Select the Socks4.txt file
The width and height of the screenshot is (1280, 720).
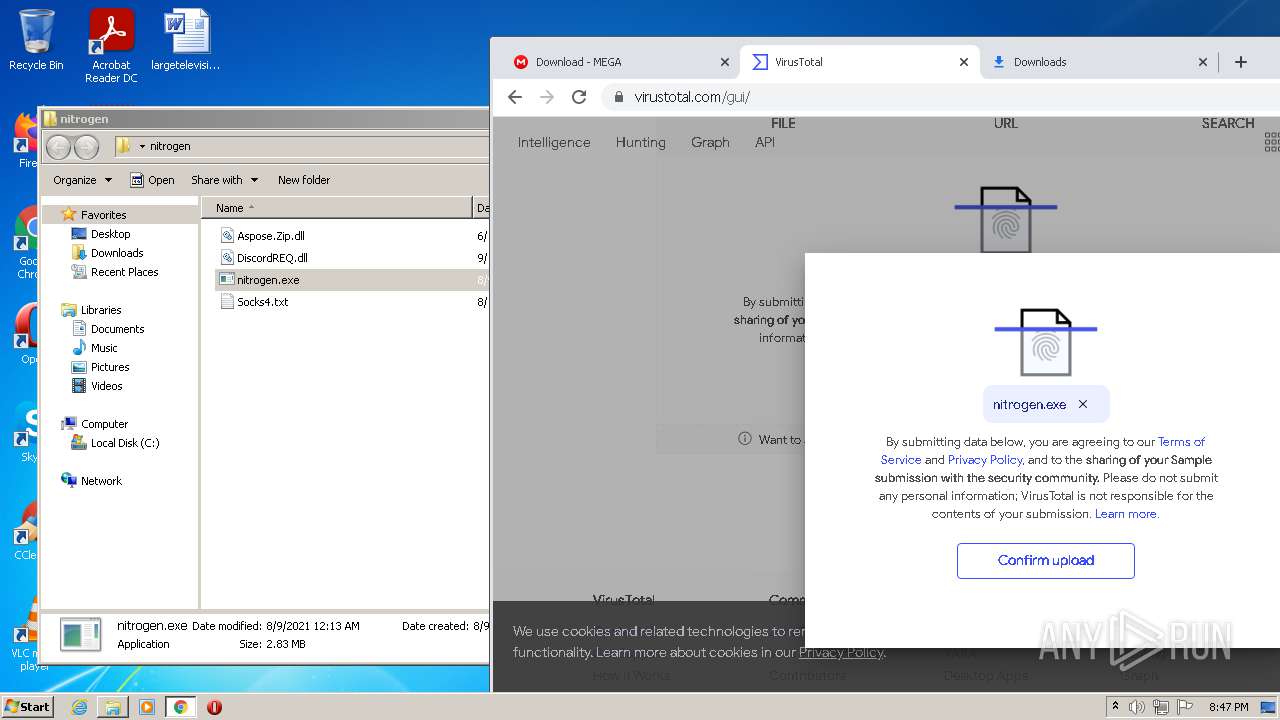coord(262,302)
